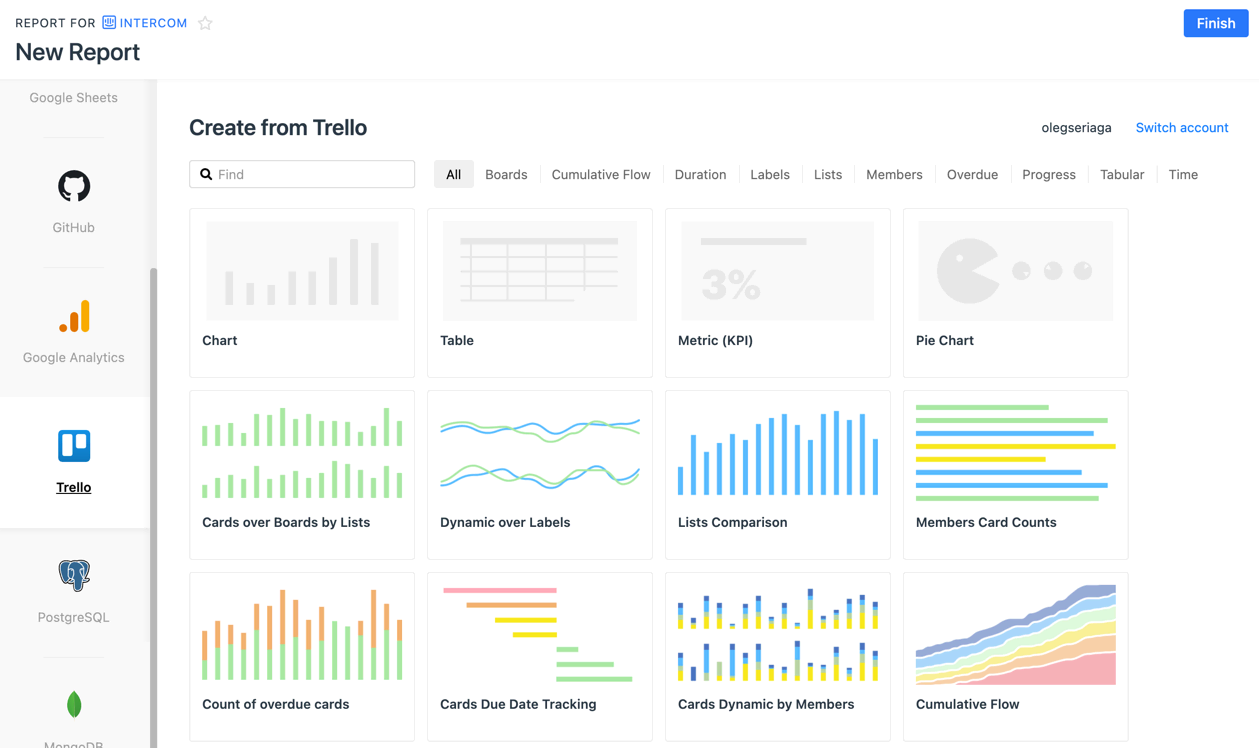
Task: Click the New Report title
Action: pyautogui.click(x=78, y=52)
